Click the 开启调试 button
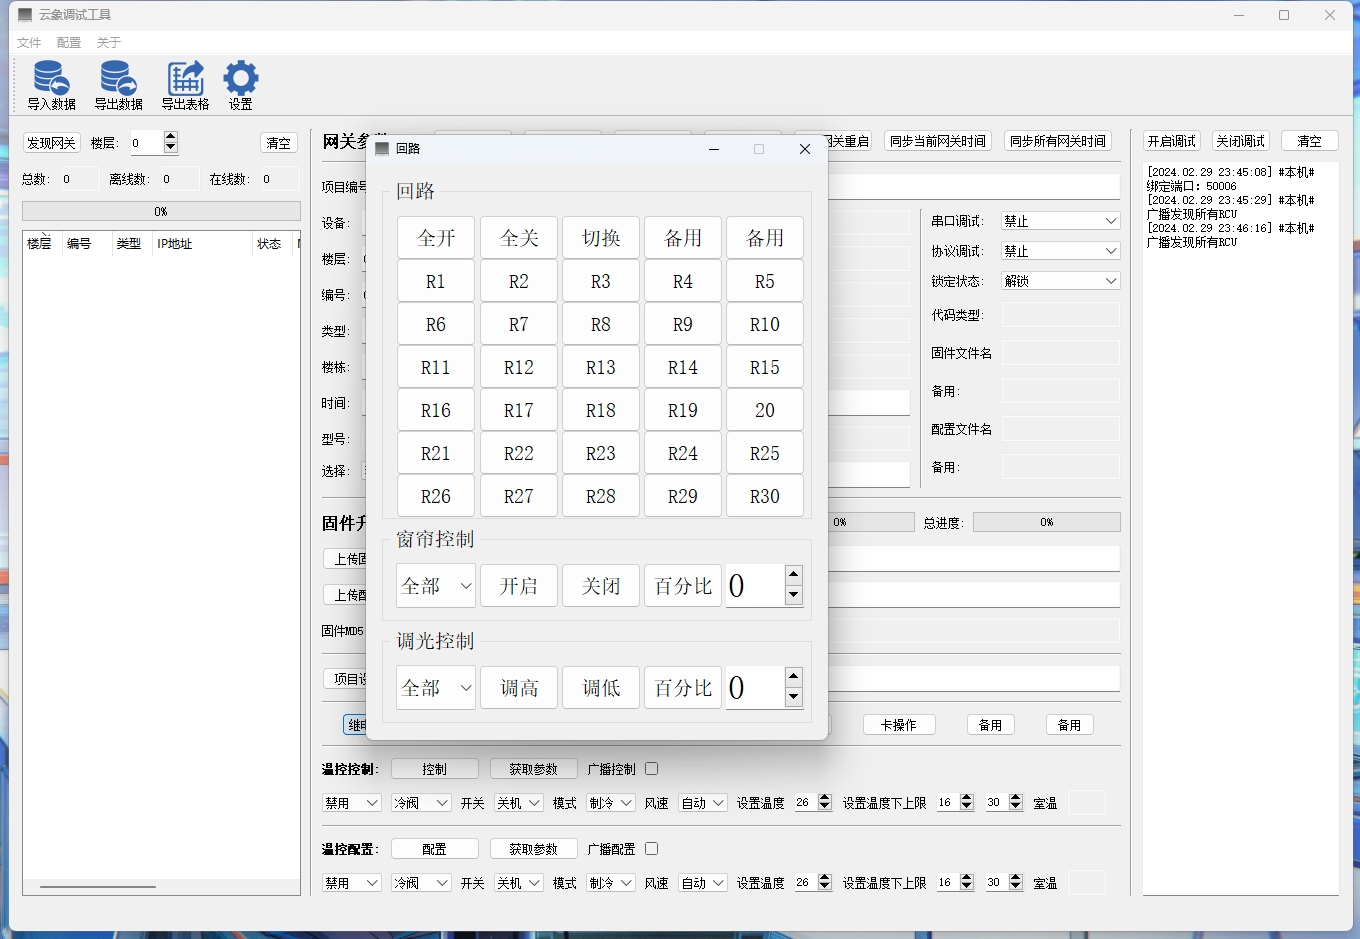This screenshot has height=939, width=1360. [1172, 141]
